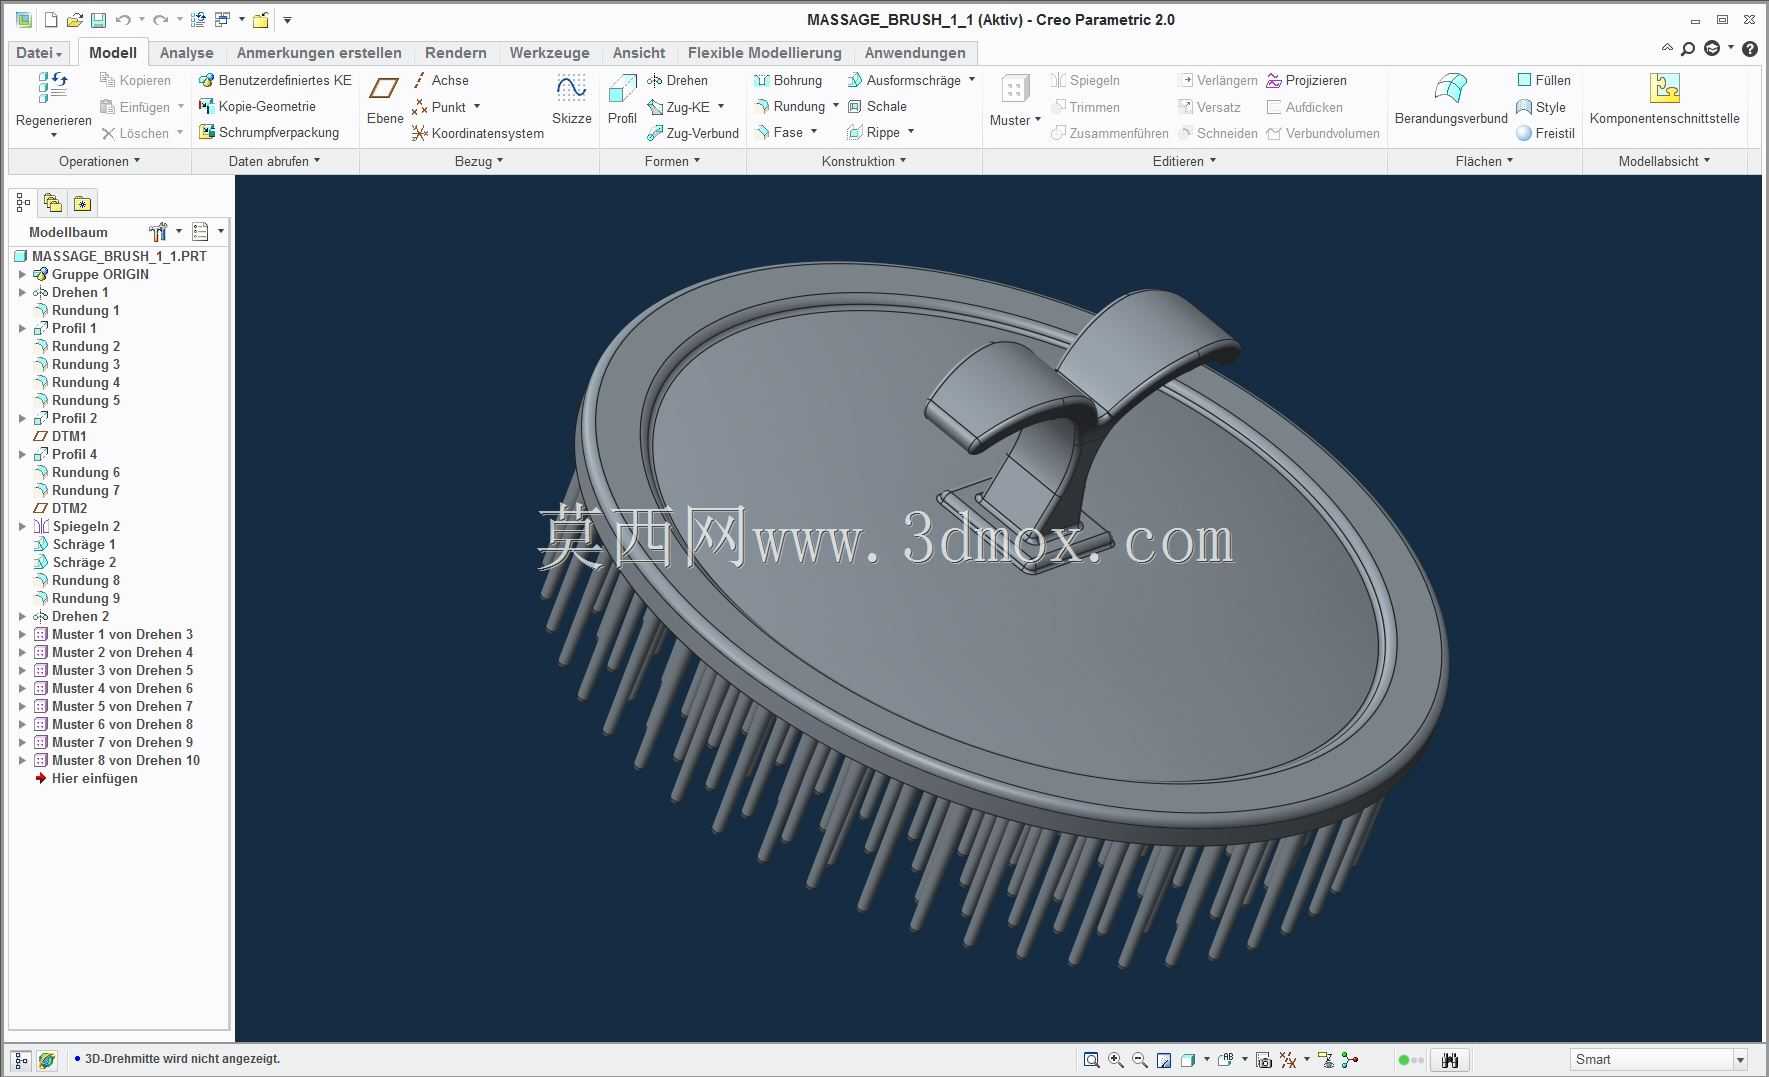This screenshot has height=1077, width=1769.
Task: Save the model with the floppy disk icon
Action: click(x=98, y=20)
